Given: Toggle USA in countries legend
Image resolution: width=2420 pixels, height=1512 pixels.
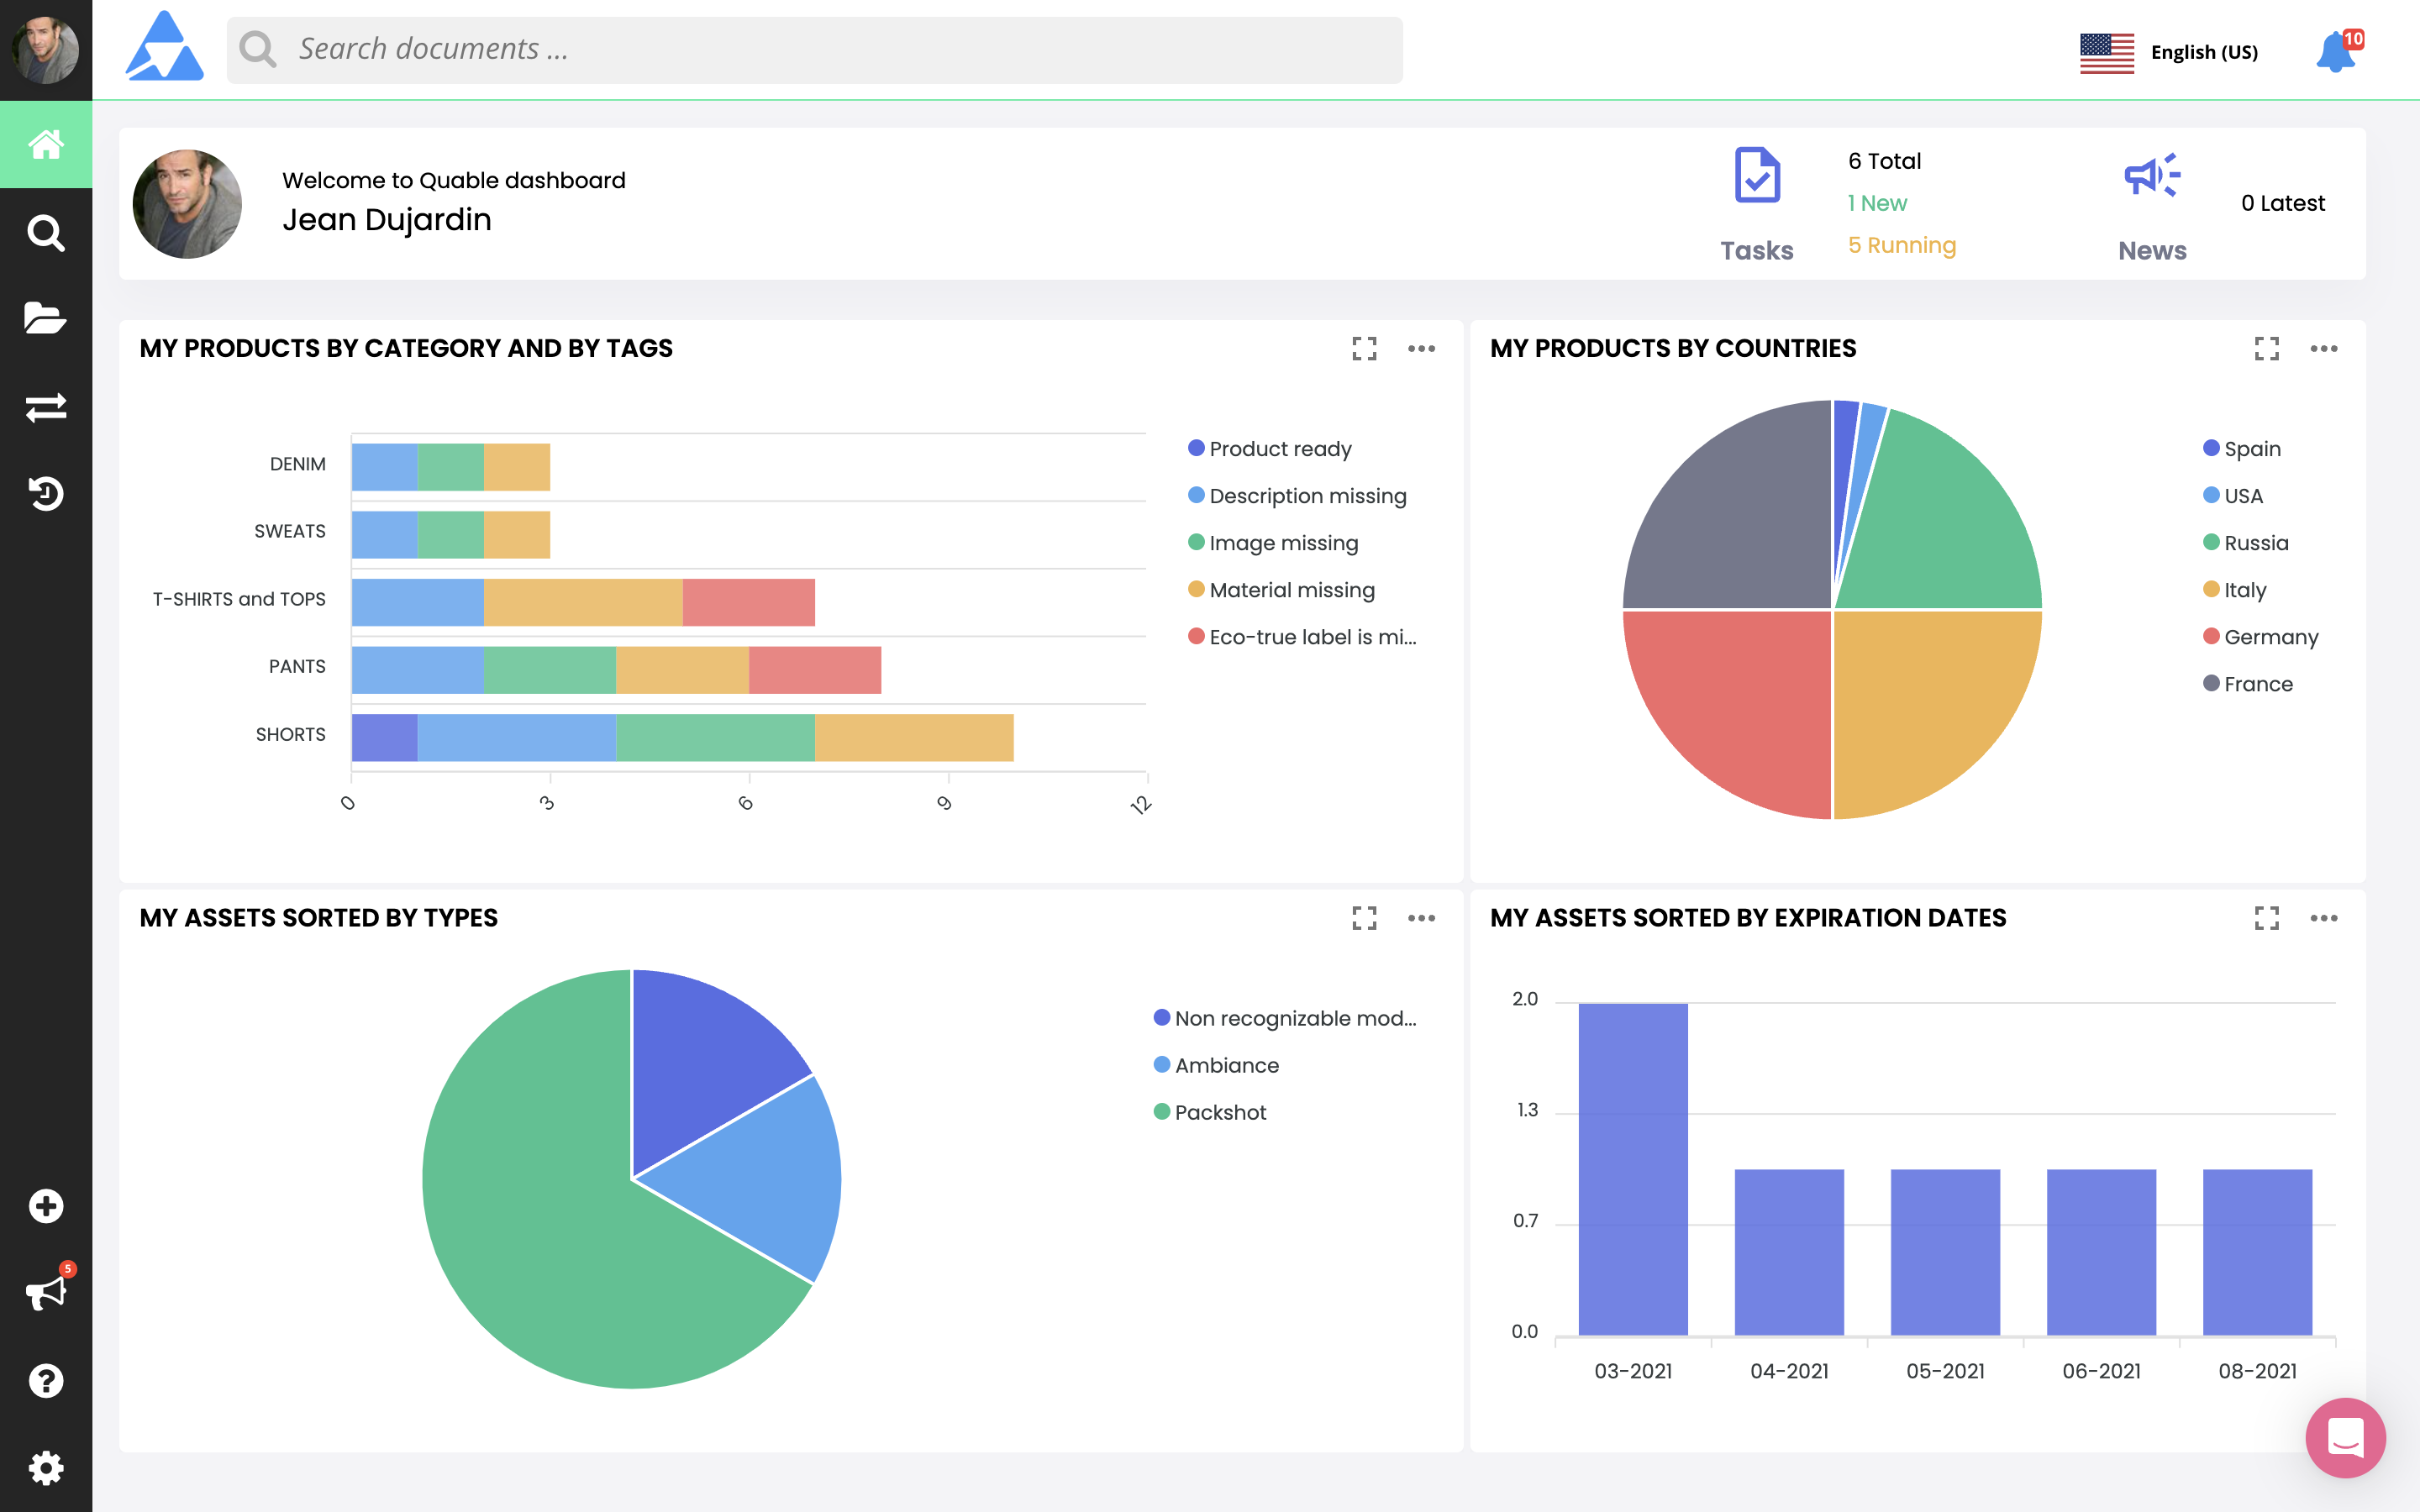Looking at the screenshot, I should (x=2233, y=496).
